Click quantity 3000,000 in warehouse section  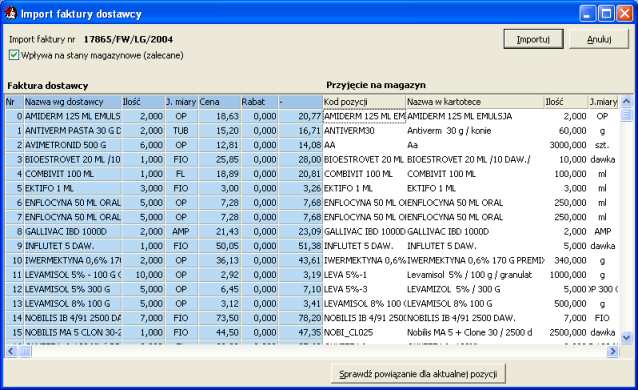566,145
